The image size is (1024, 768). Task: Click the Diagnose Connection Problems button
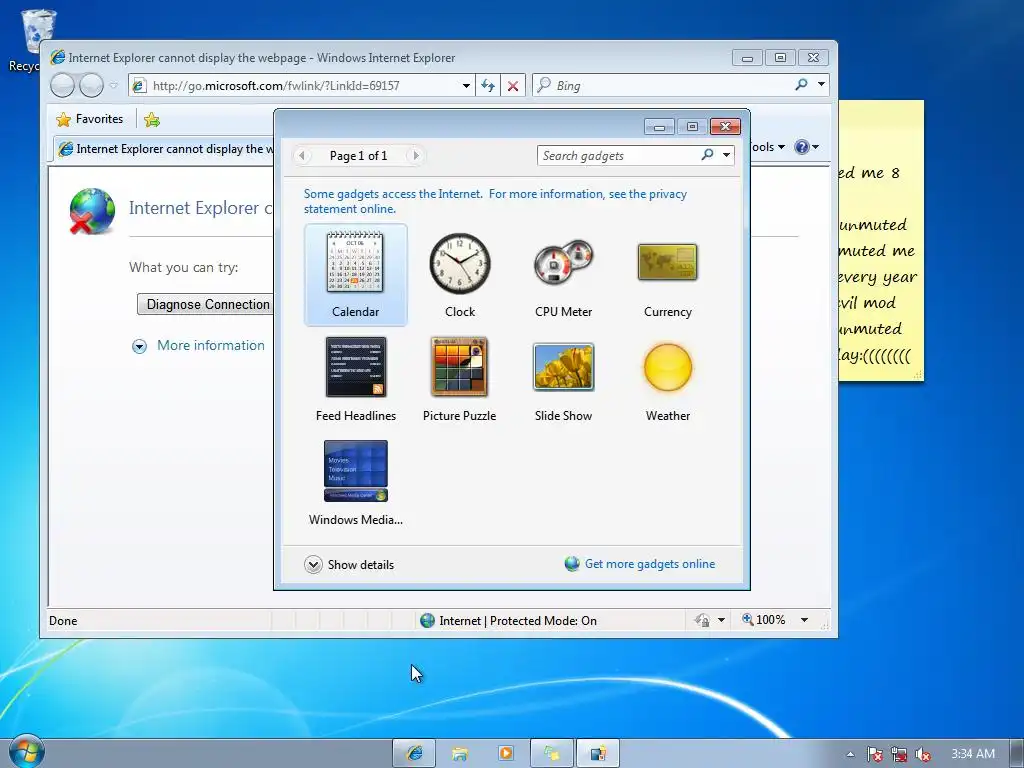(206, 304)
